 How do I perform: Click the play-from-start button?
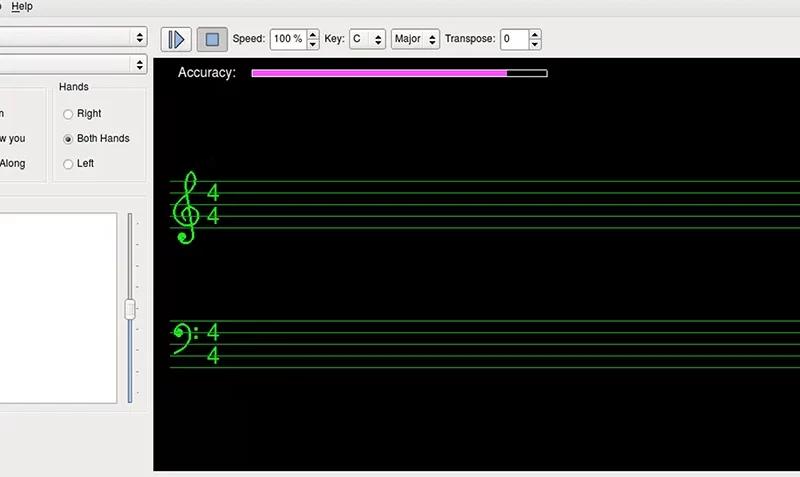tap(176, 39)
